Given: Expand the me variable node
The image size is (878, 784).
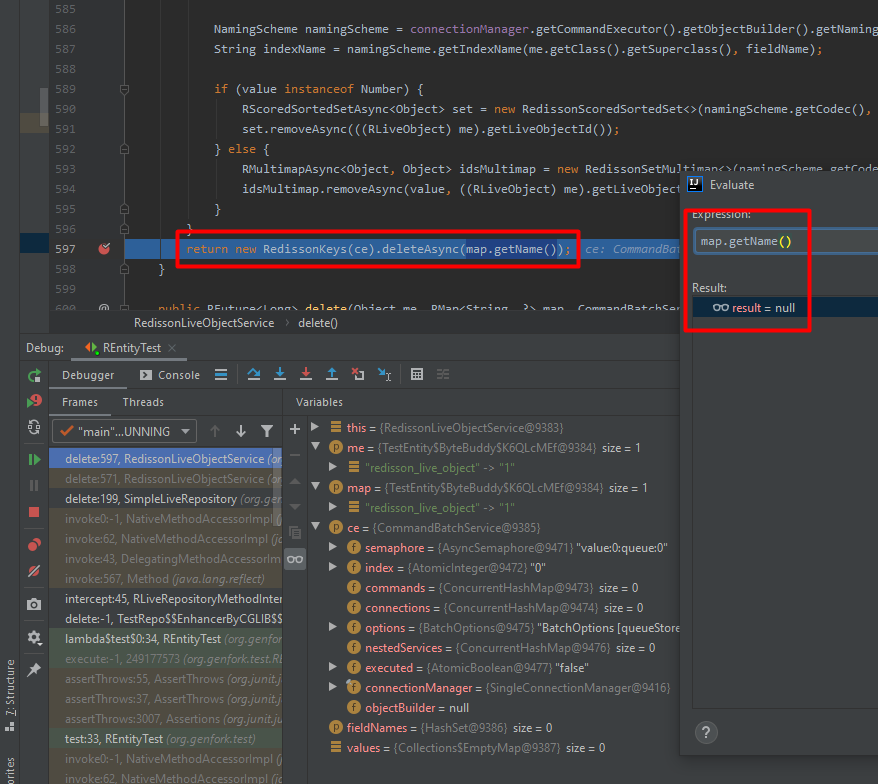Looking at the screenshot, I should point(318,447).
